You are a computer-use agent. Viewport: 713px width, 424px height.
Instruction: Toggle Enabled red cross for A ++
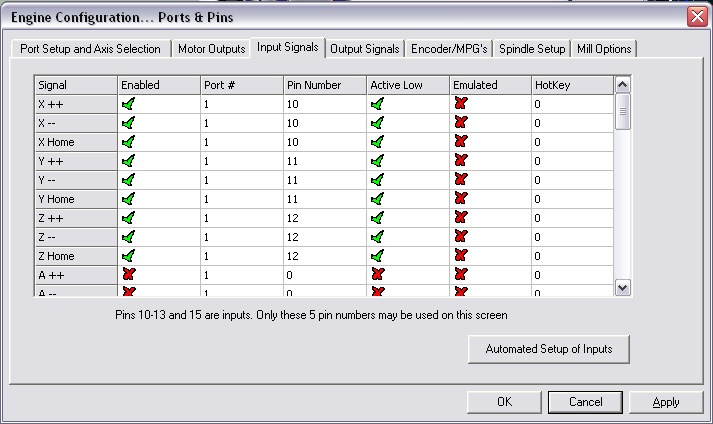(x=128, y=275)
